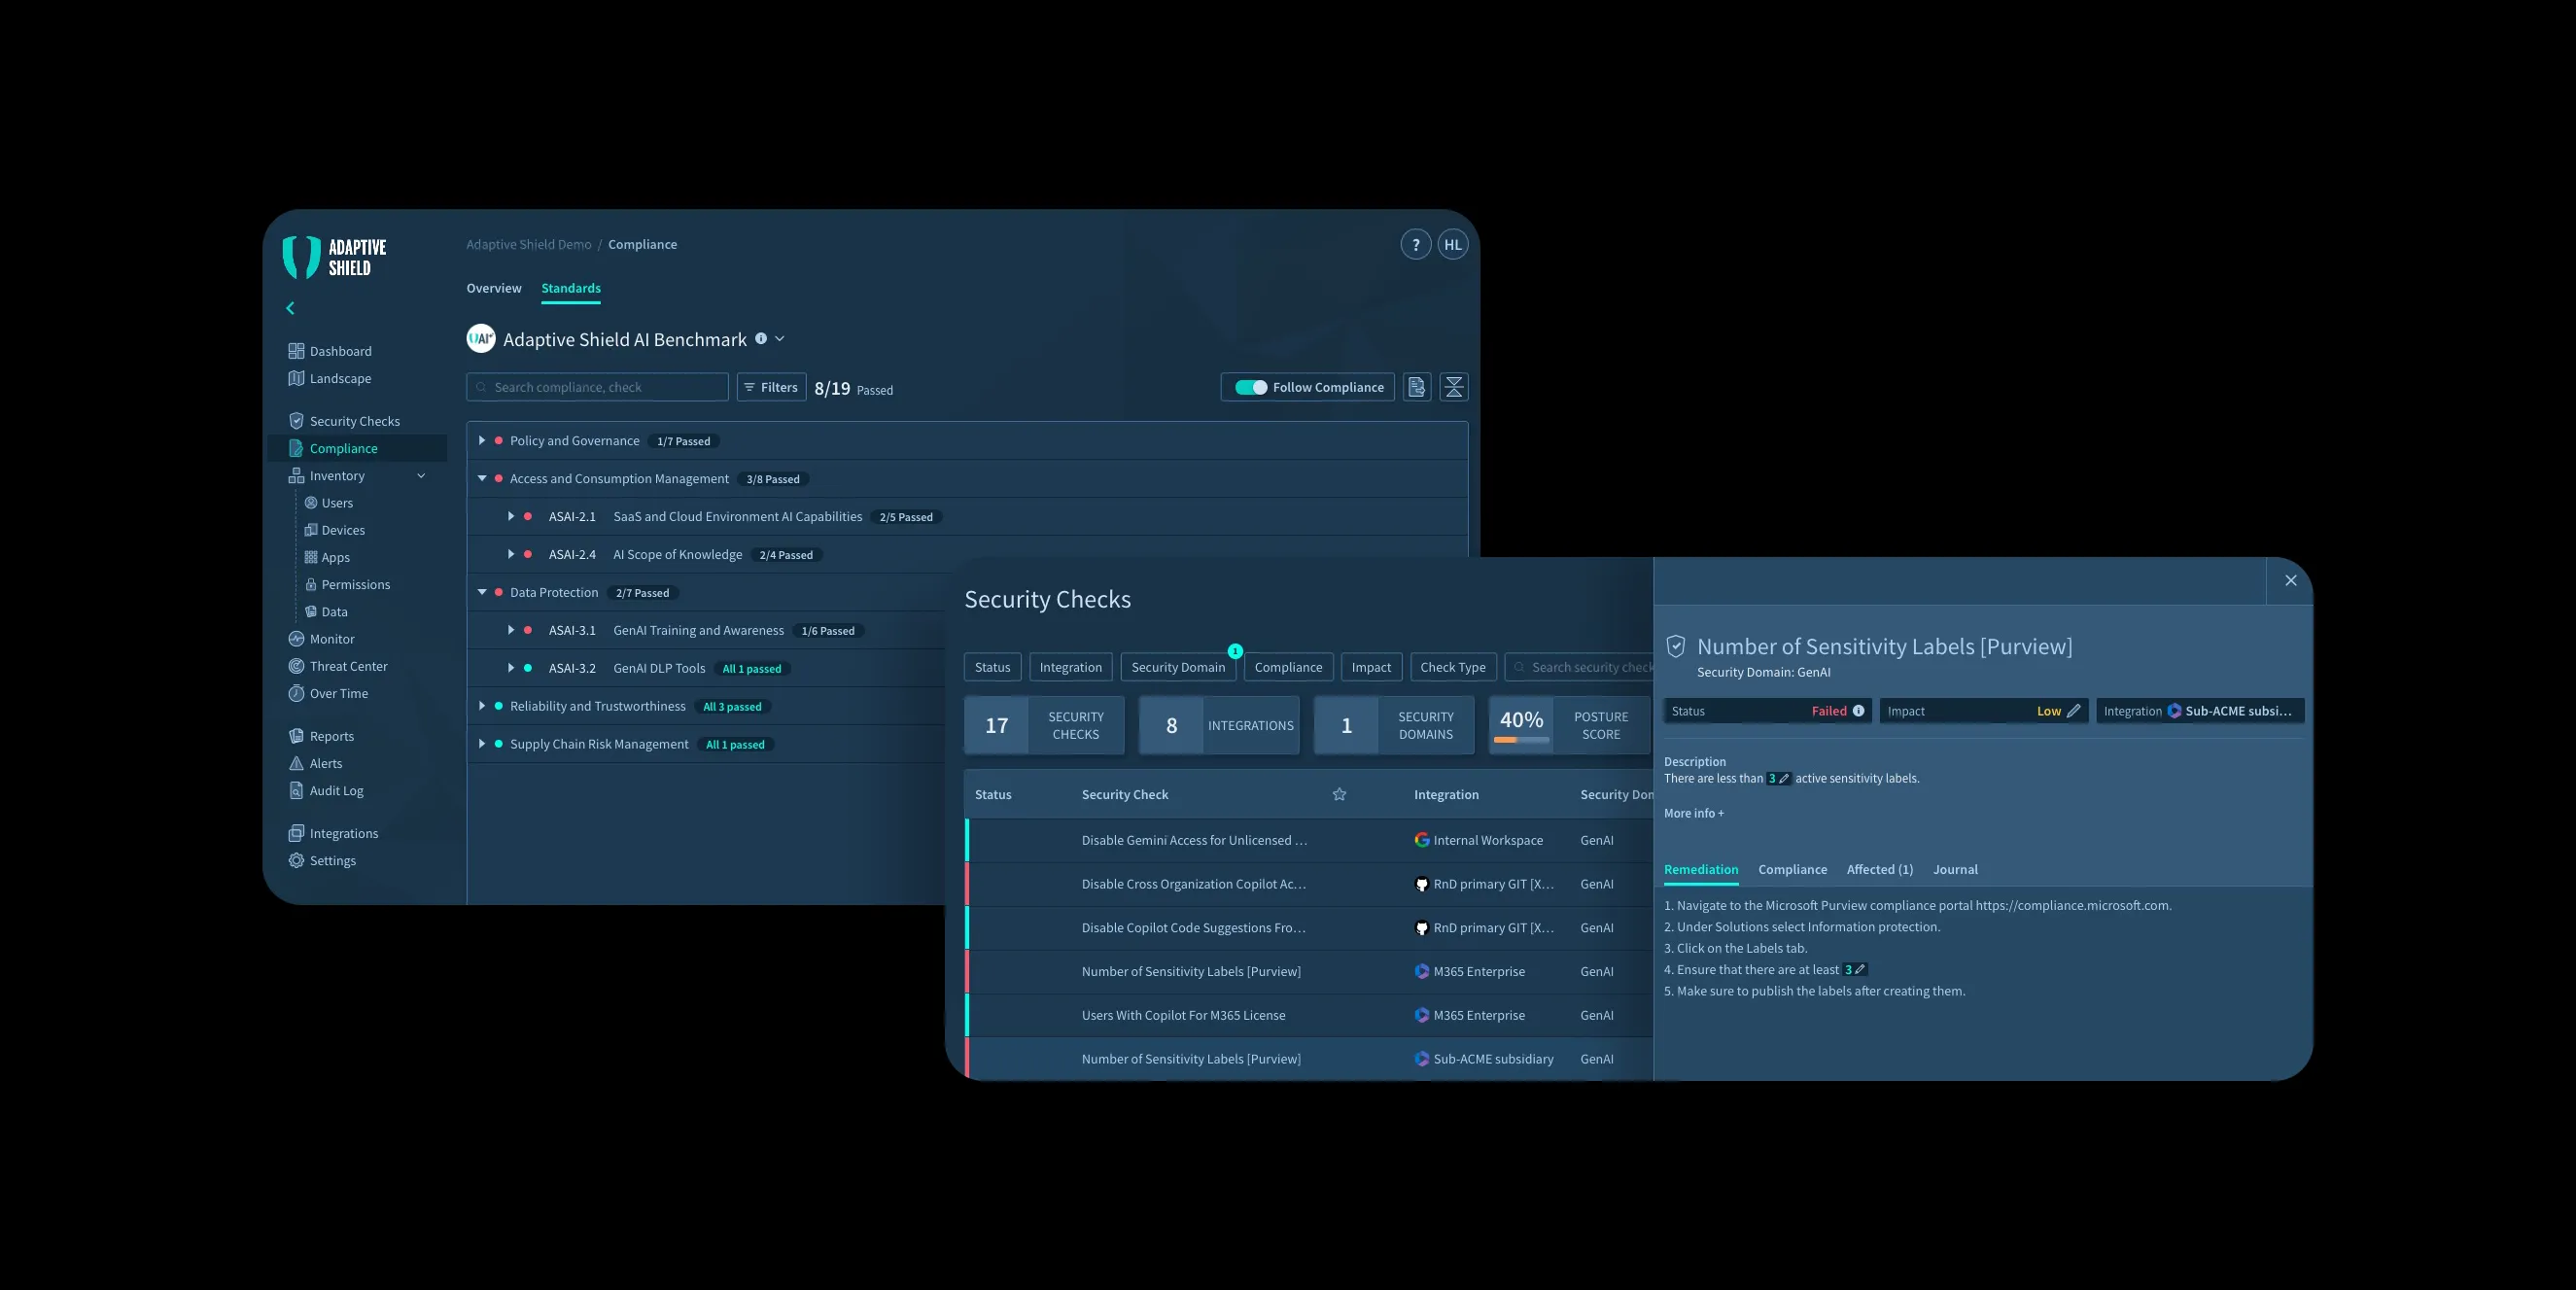
Task: Click the star column header icon
Action: click(x=1339, y=794)
